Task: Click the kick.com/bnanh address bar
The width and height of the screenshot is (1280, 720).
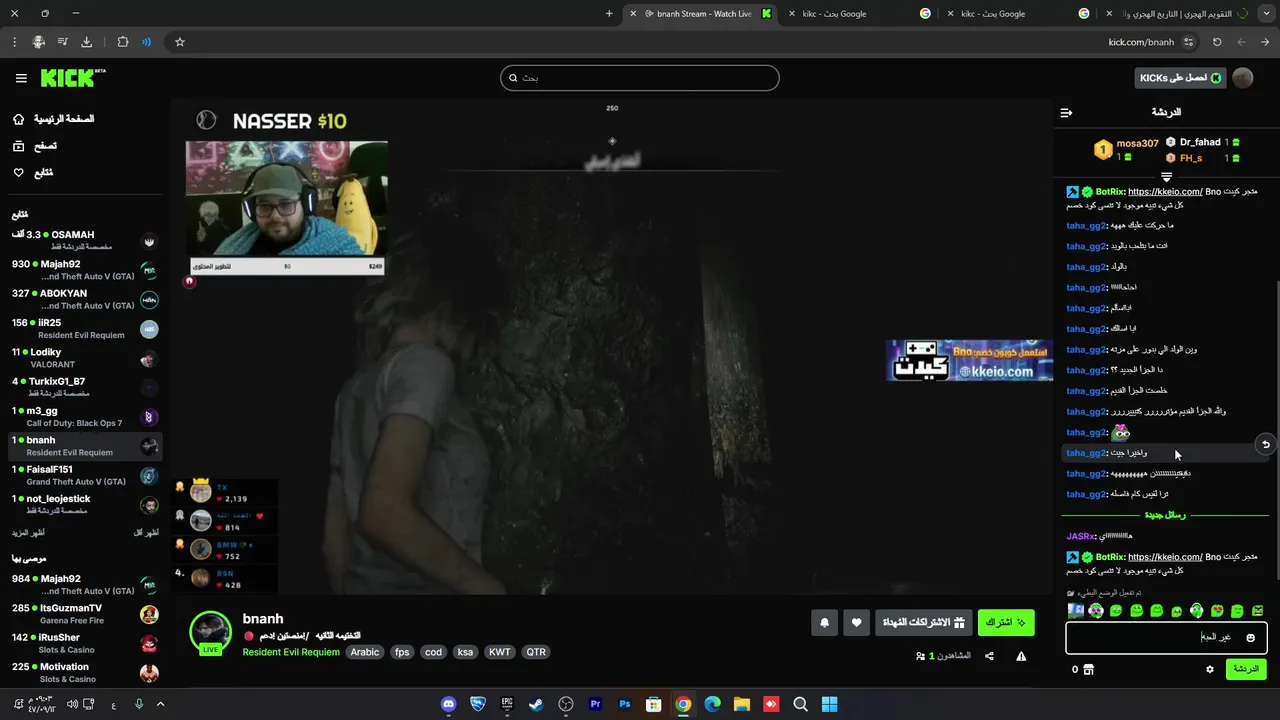Action: click(x=1141, y=42)
